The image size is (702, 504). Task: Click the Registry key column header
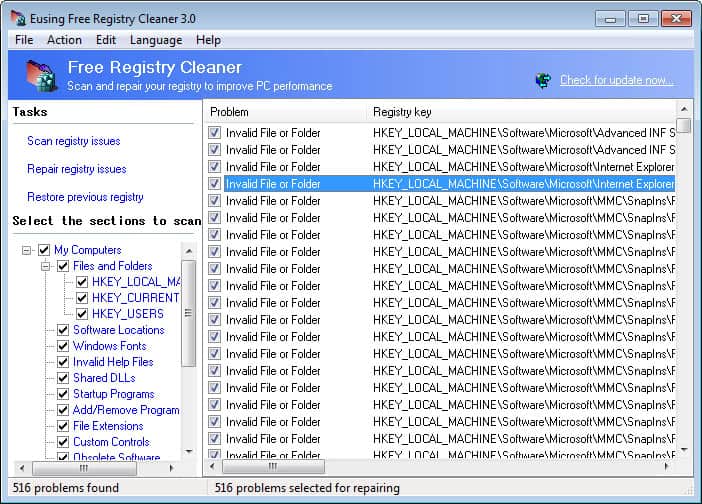click(522, 112)
